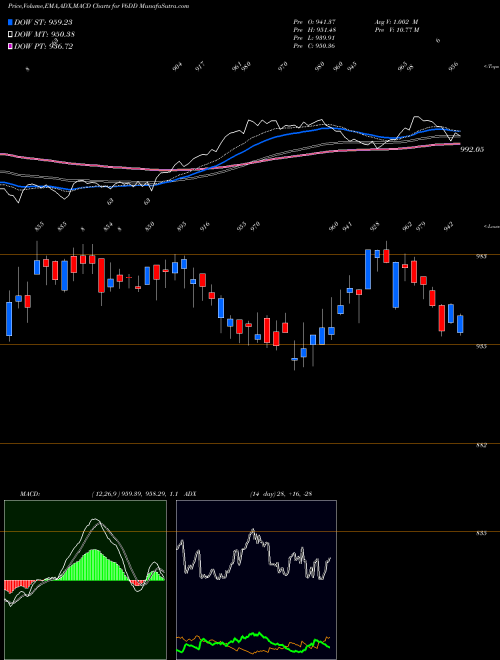Click the 'Pre H: 951.48' high value
500x660 pixels.
314,30
